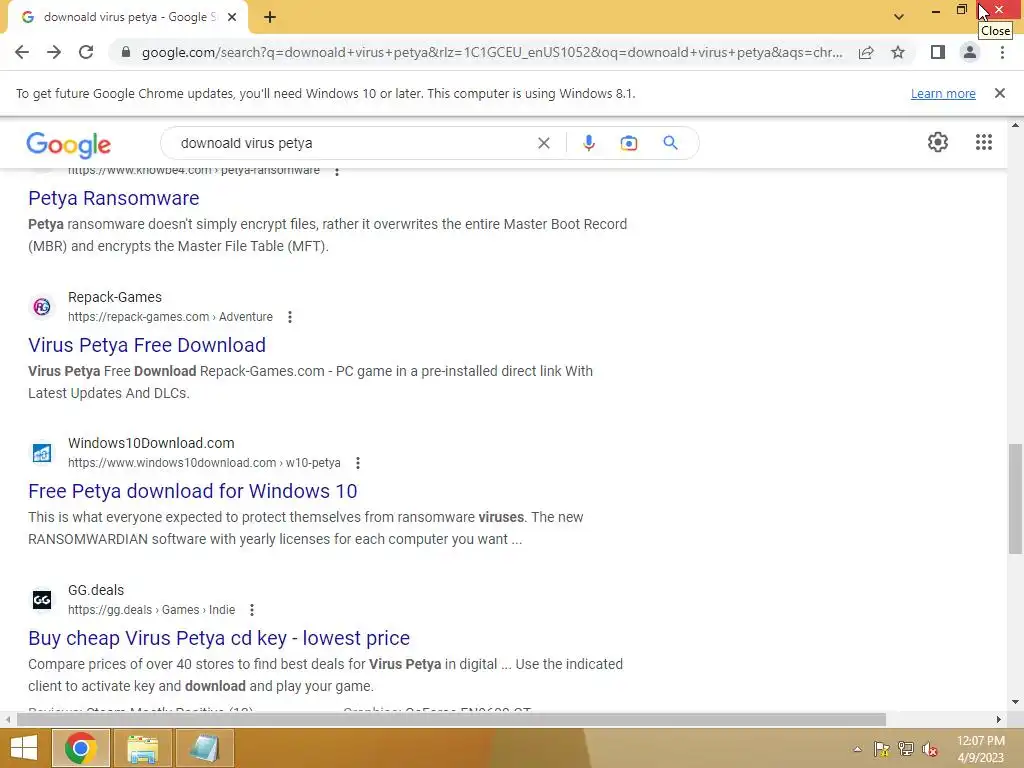
Task: Share this page from the address bar
Action: click(x=866, y=52)
